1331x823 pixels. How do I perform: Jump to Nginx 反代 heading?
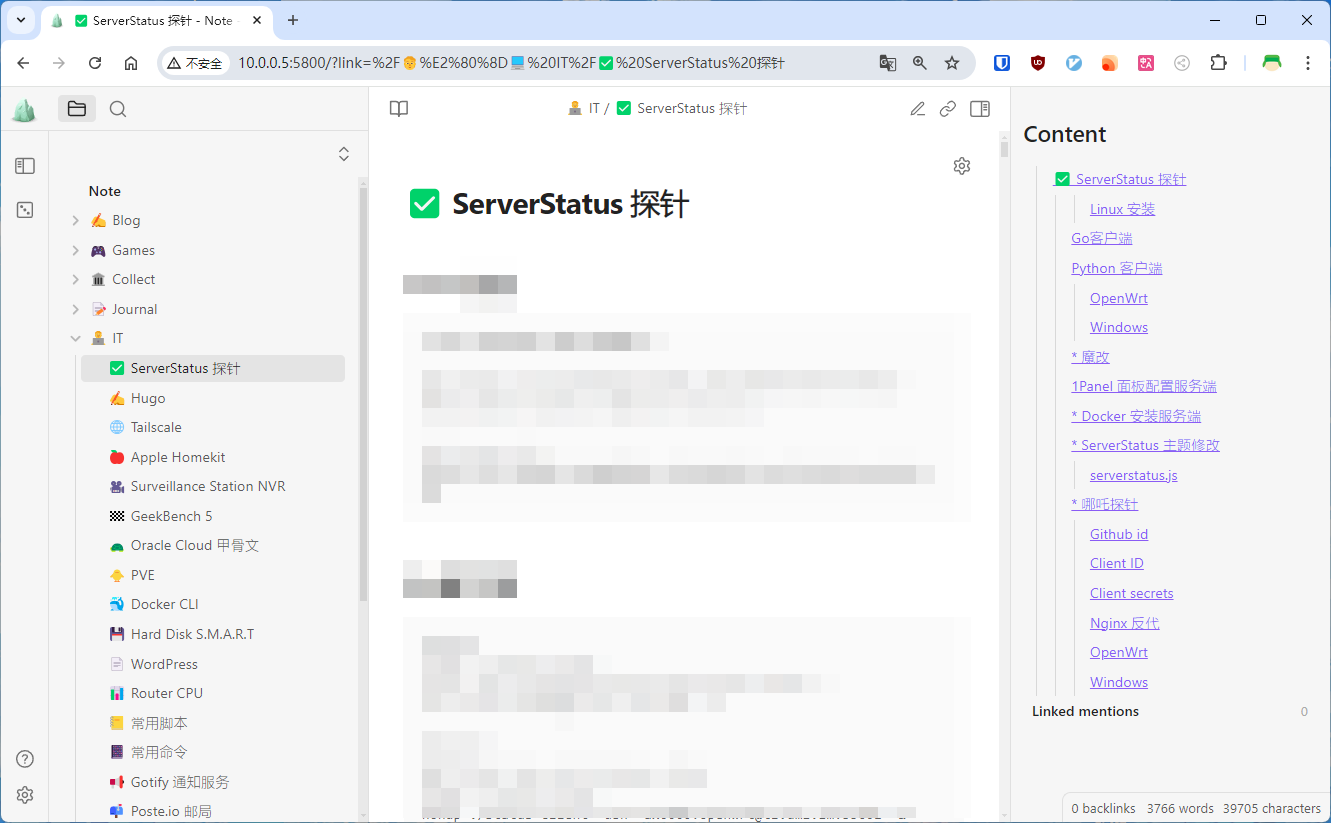pyautogui.click(x=1125, y=623)
